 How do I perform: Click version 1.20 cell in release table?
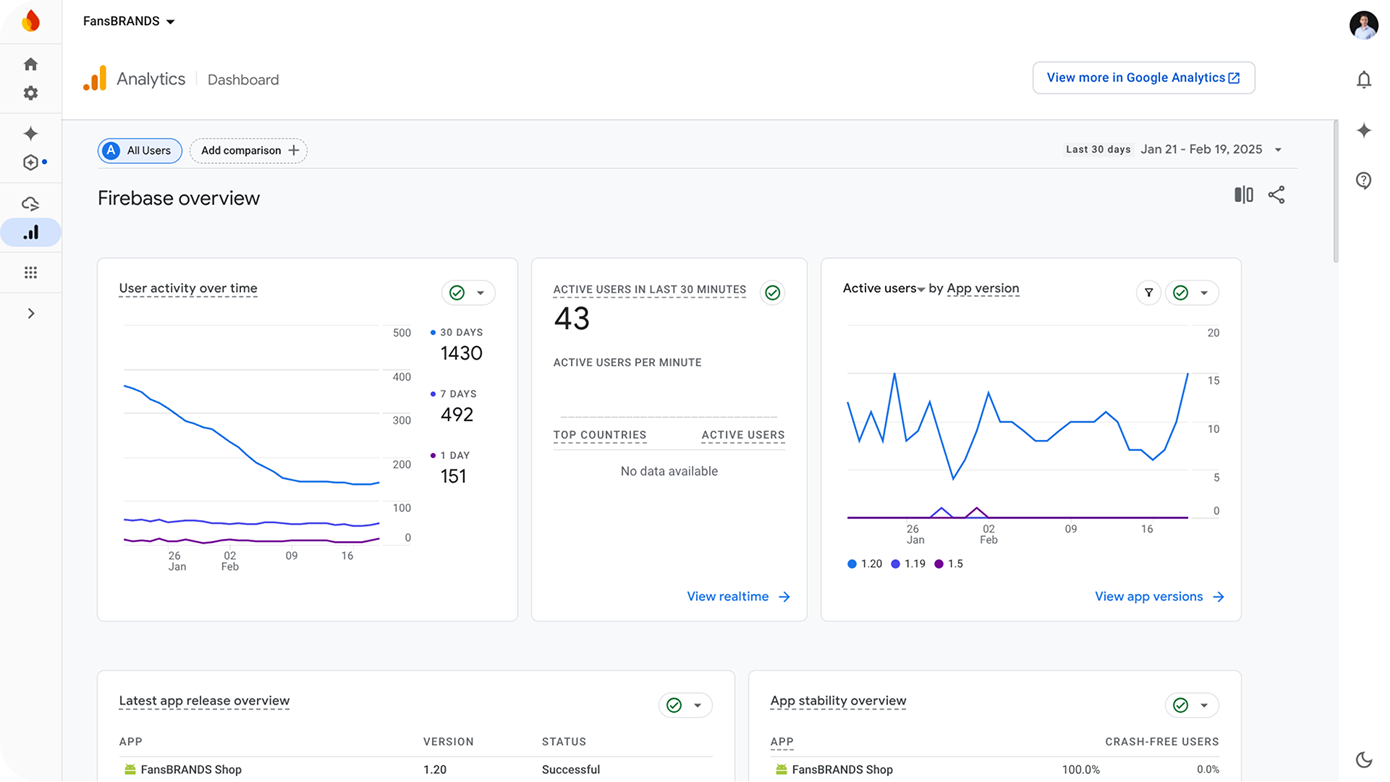(x=435, y=770)
